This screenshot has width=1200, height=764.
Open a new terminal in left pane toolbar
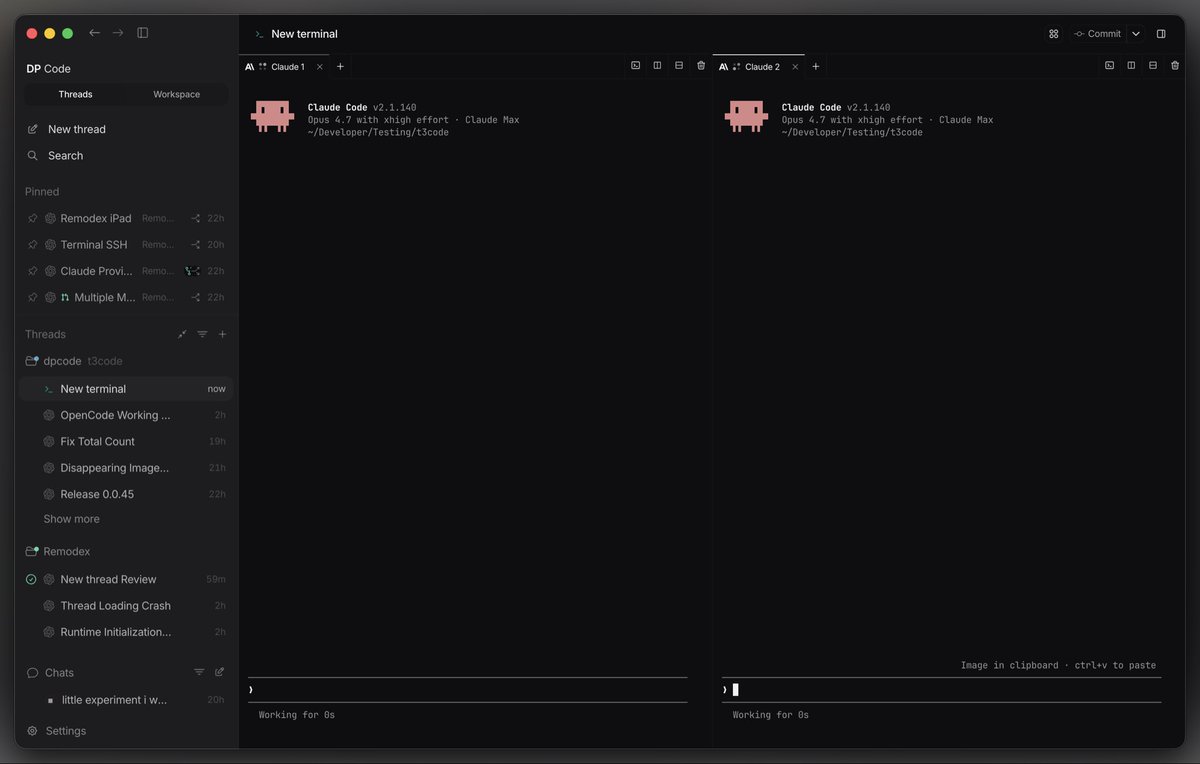coord(635,66)
